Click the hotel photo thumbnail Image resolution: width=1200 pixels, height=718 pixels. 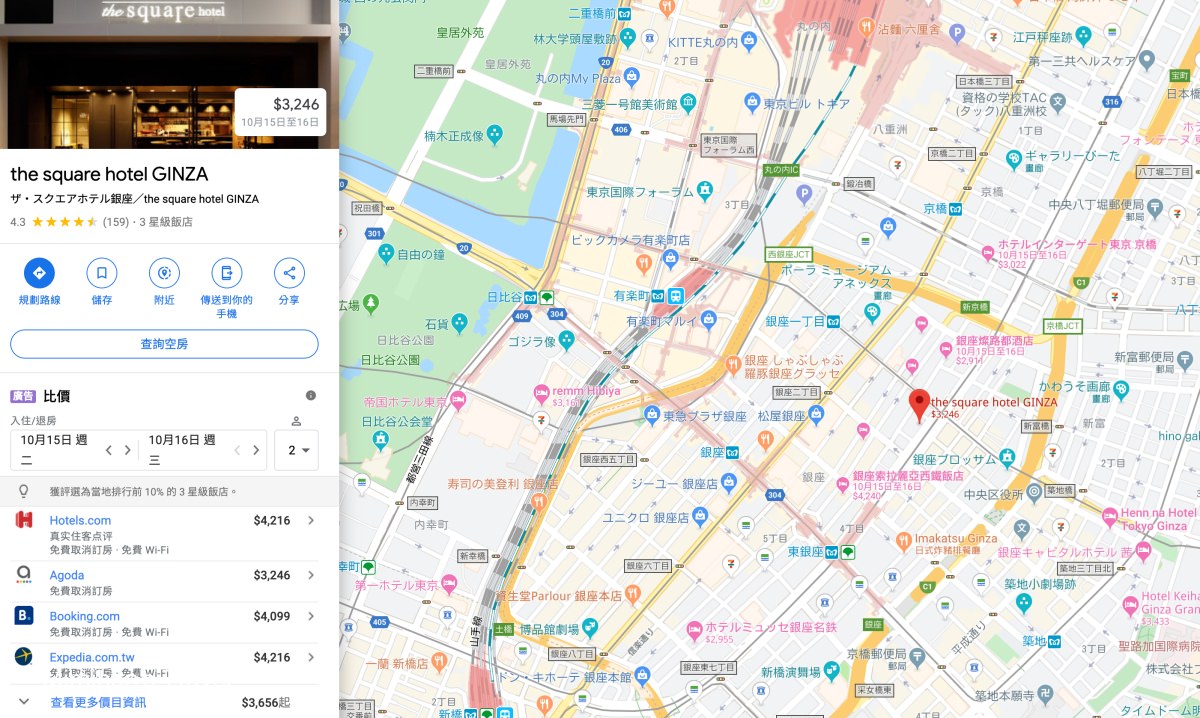coord(169,74)
